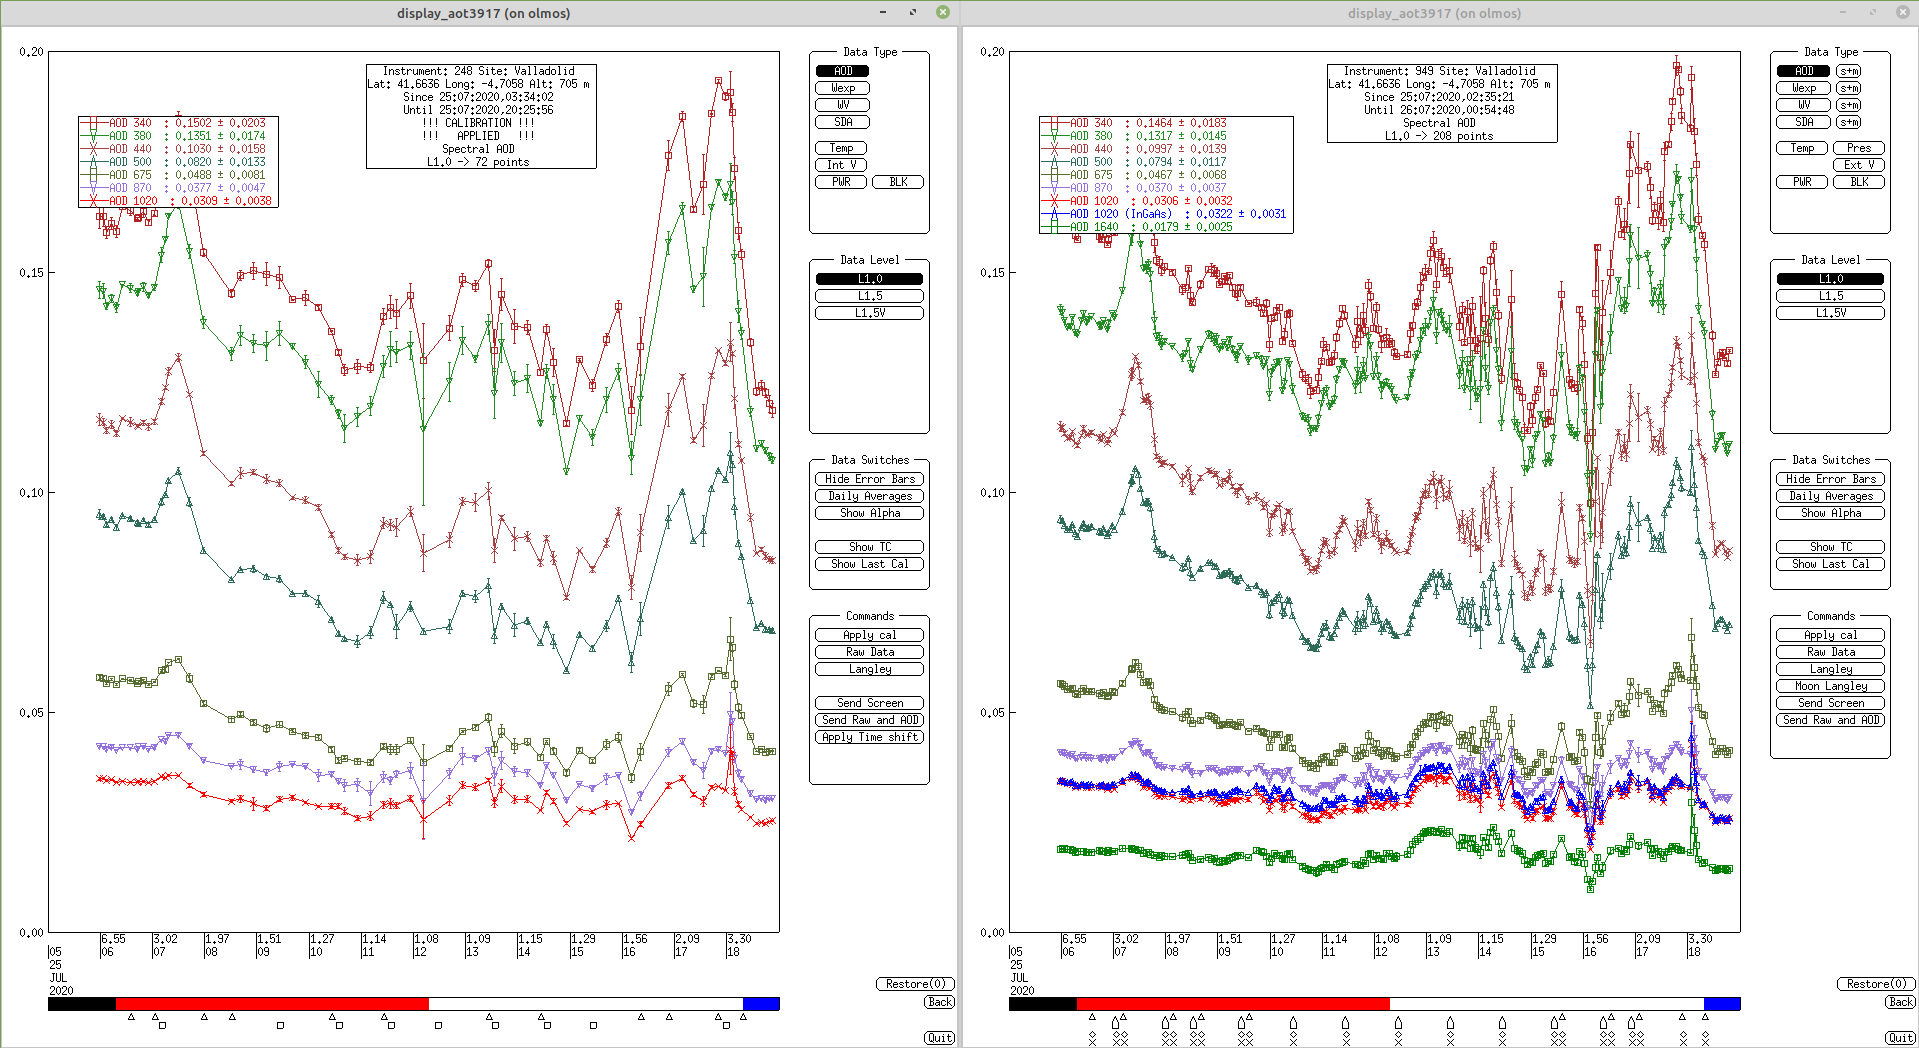Select Wexp data type in right window
1919x1048 pixels.
(1803, 88)
